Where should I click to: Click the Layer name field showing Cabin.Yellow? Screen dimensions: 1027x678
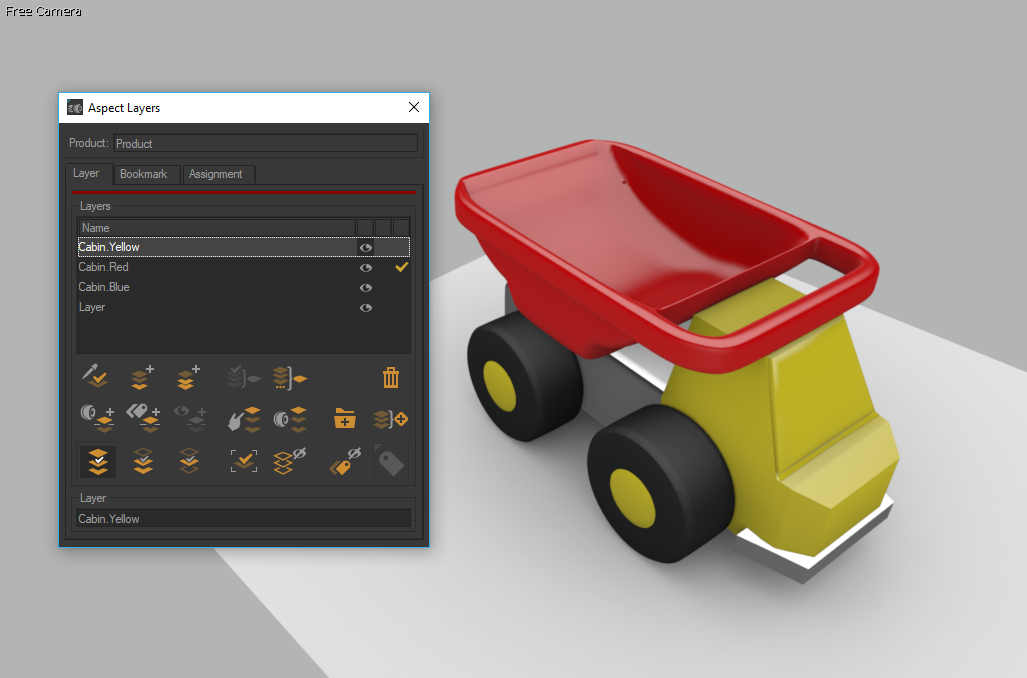pos(243,519)
